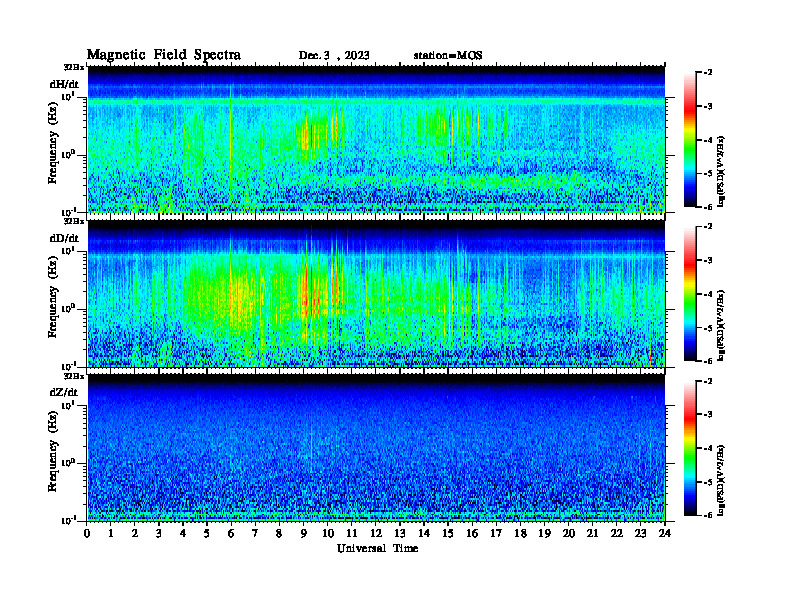Click the "-5" tick on the dZ/dt colorbar
This screenshot has width=792, height=612.
click(708, 482)
